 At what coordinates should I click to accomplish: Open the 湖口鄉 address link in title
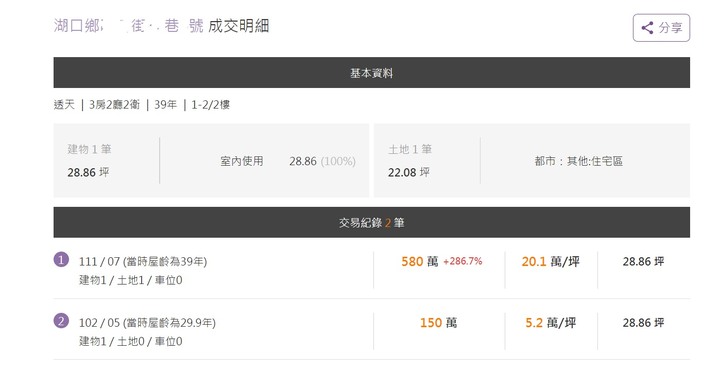coord(129,26)
